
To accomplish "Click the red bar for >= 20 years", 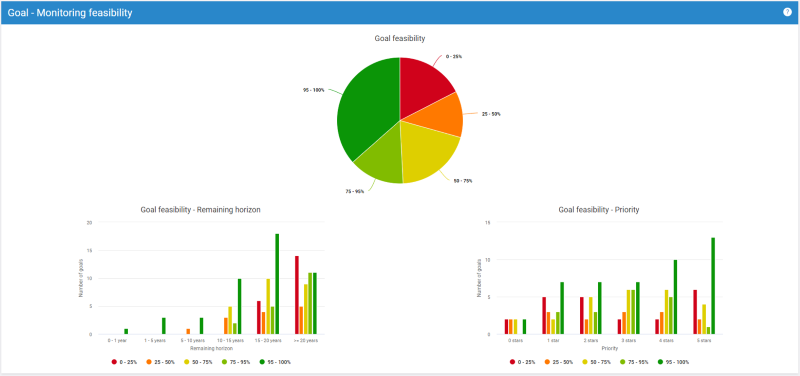I will [x=296, y=295].
